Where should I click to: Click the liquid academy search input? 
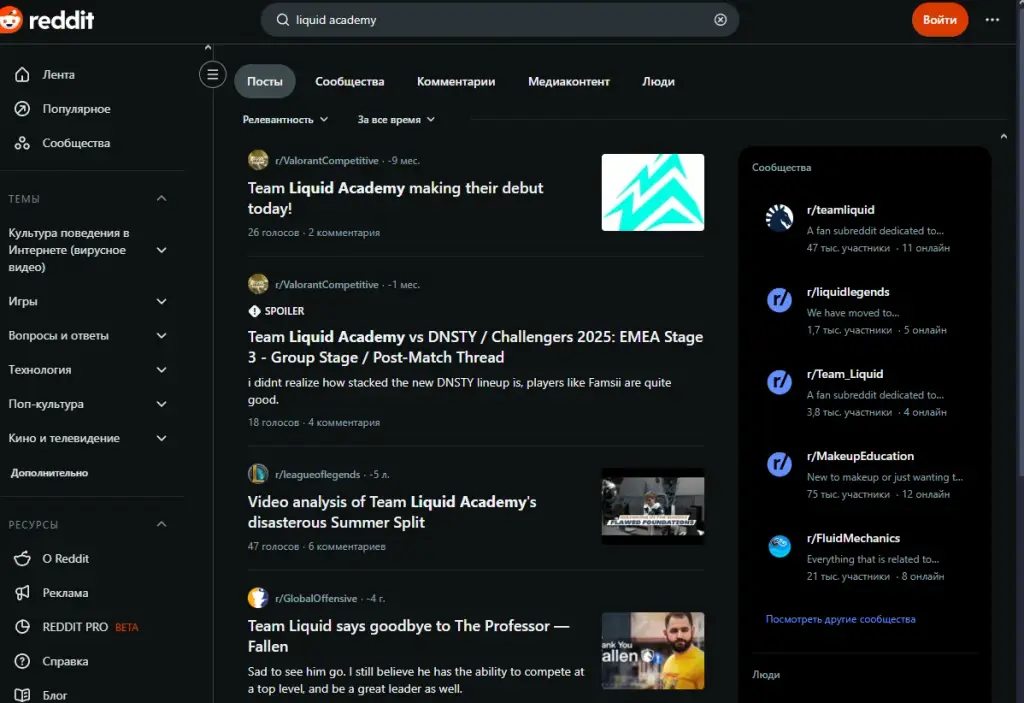[x=500, y=20]
